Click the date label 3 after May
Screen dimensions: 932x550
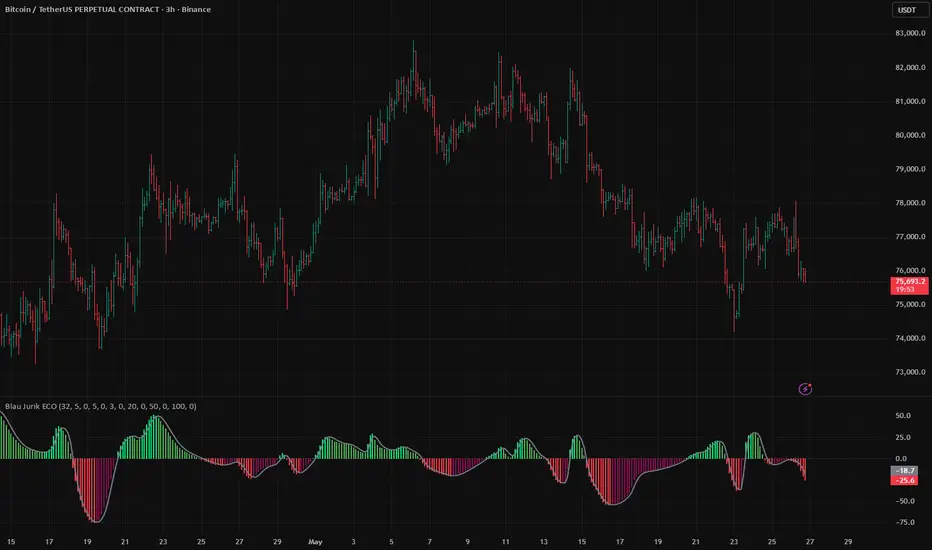353,542
